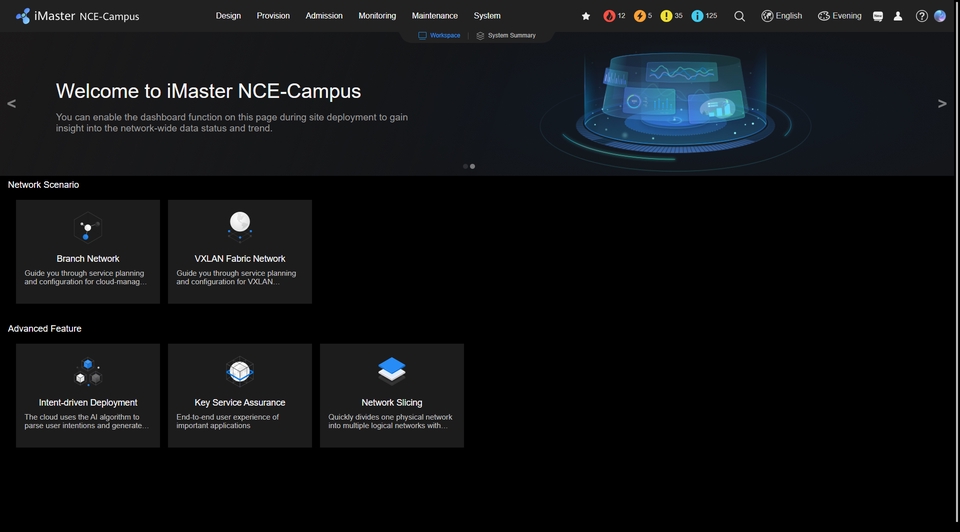Open the search magnifier icon

click(x=740, y=17)
